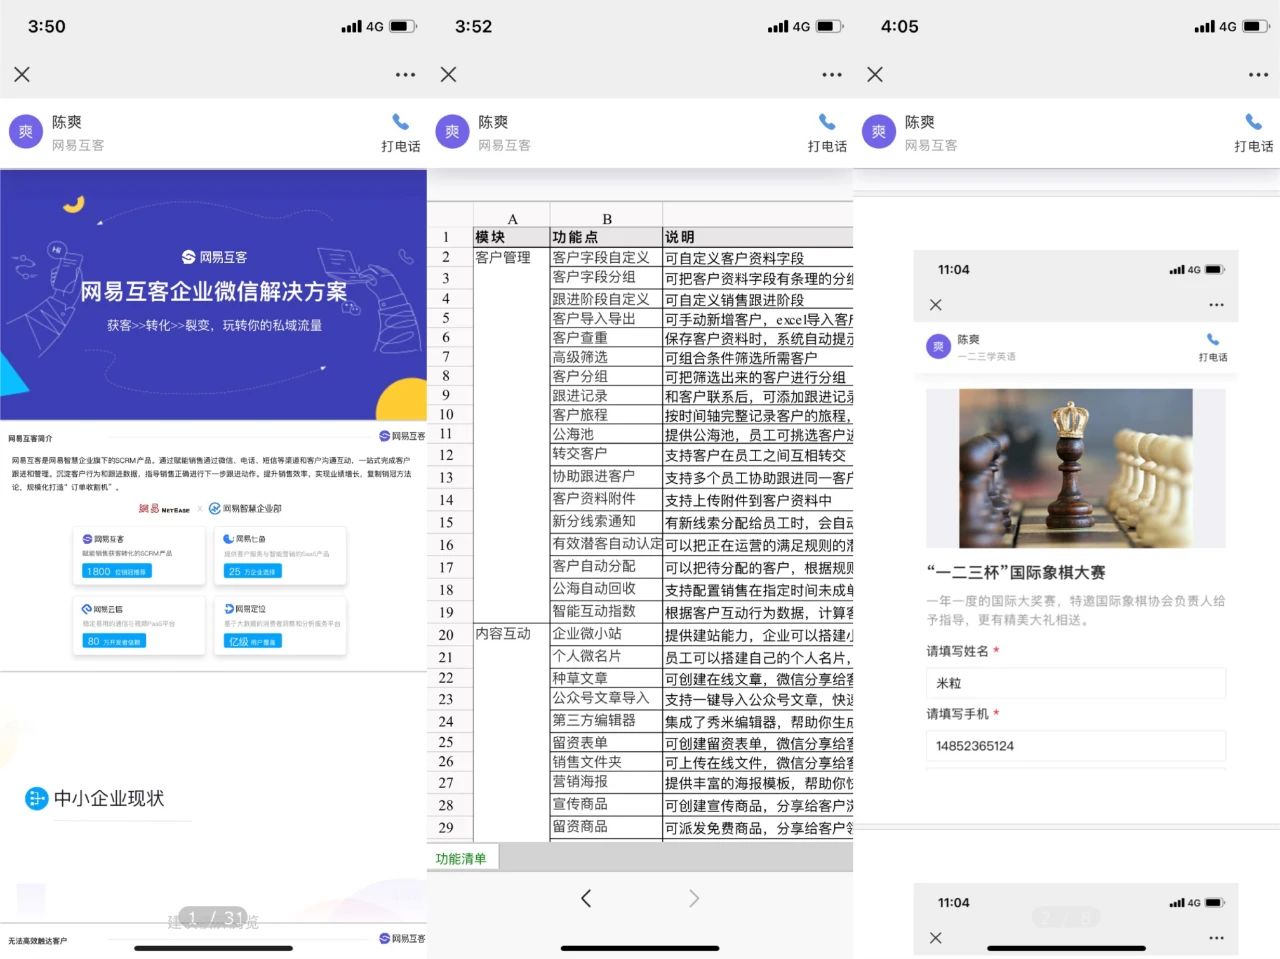The height and width of the screenshot is (959, 1280).
Task: Click the battery icon in the 4:05 status bar
Action: (x=1256, y=27)
